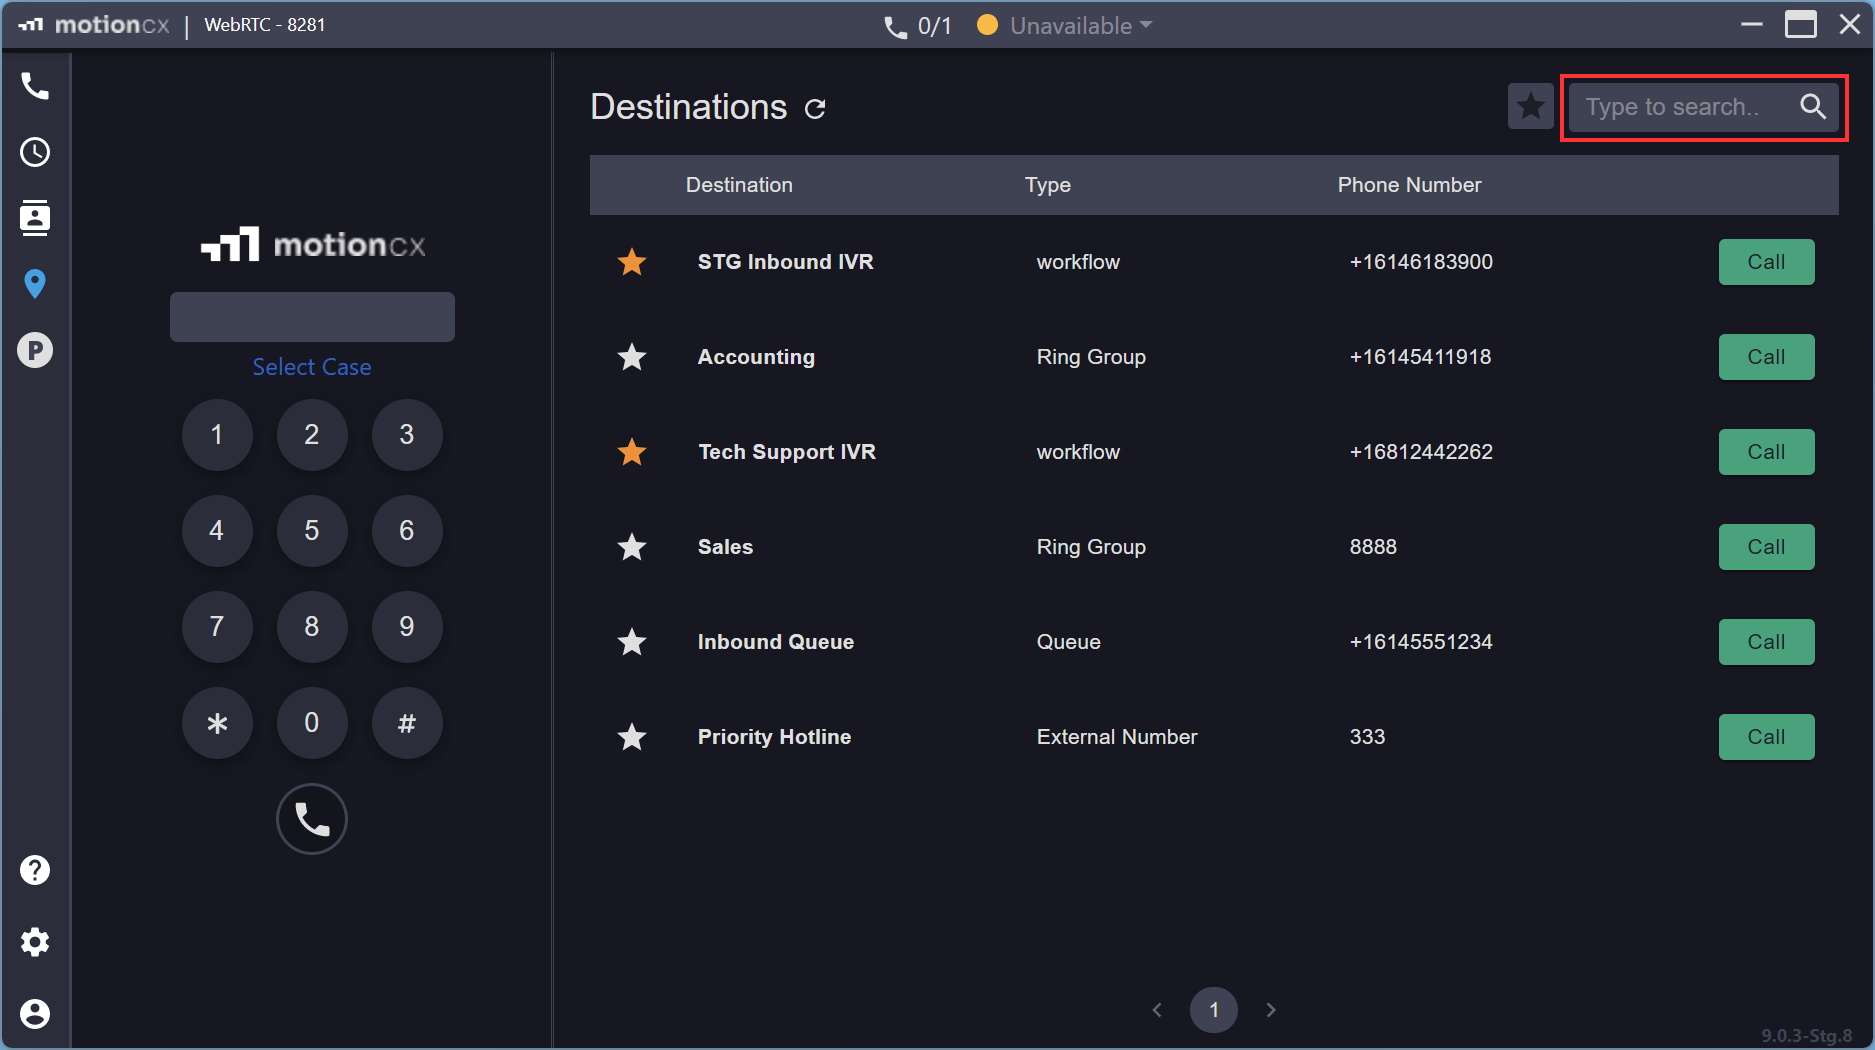Click the magnifier search icon

pyautogui.click(x=1813, y=106)
